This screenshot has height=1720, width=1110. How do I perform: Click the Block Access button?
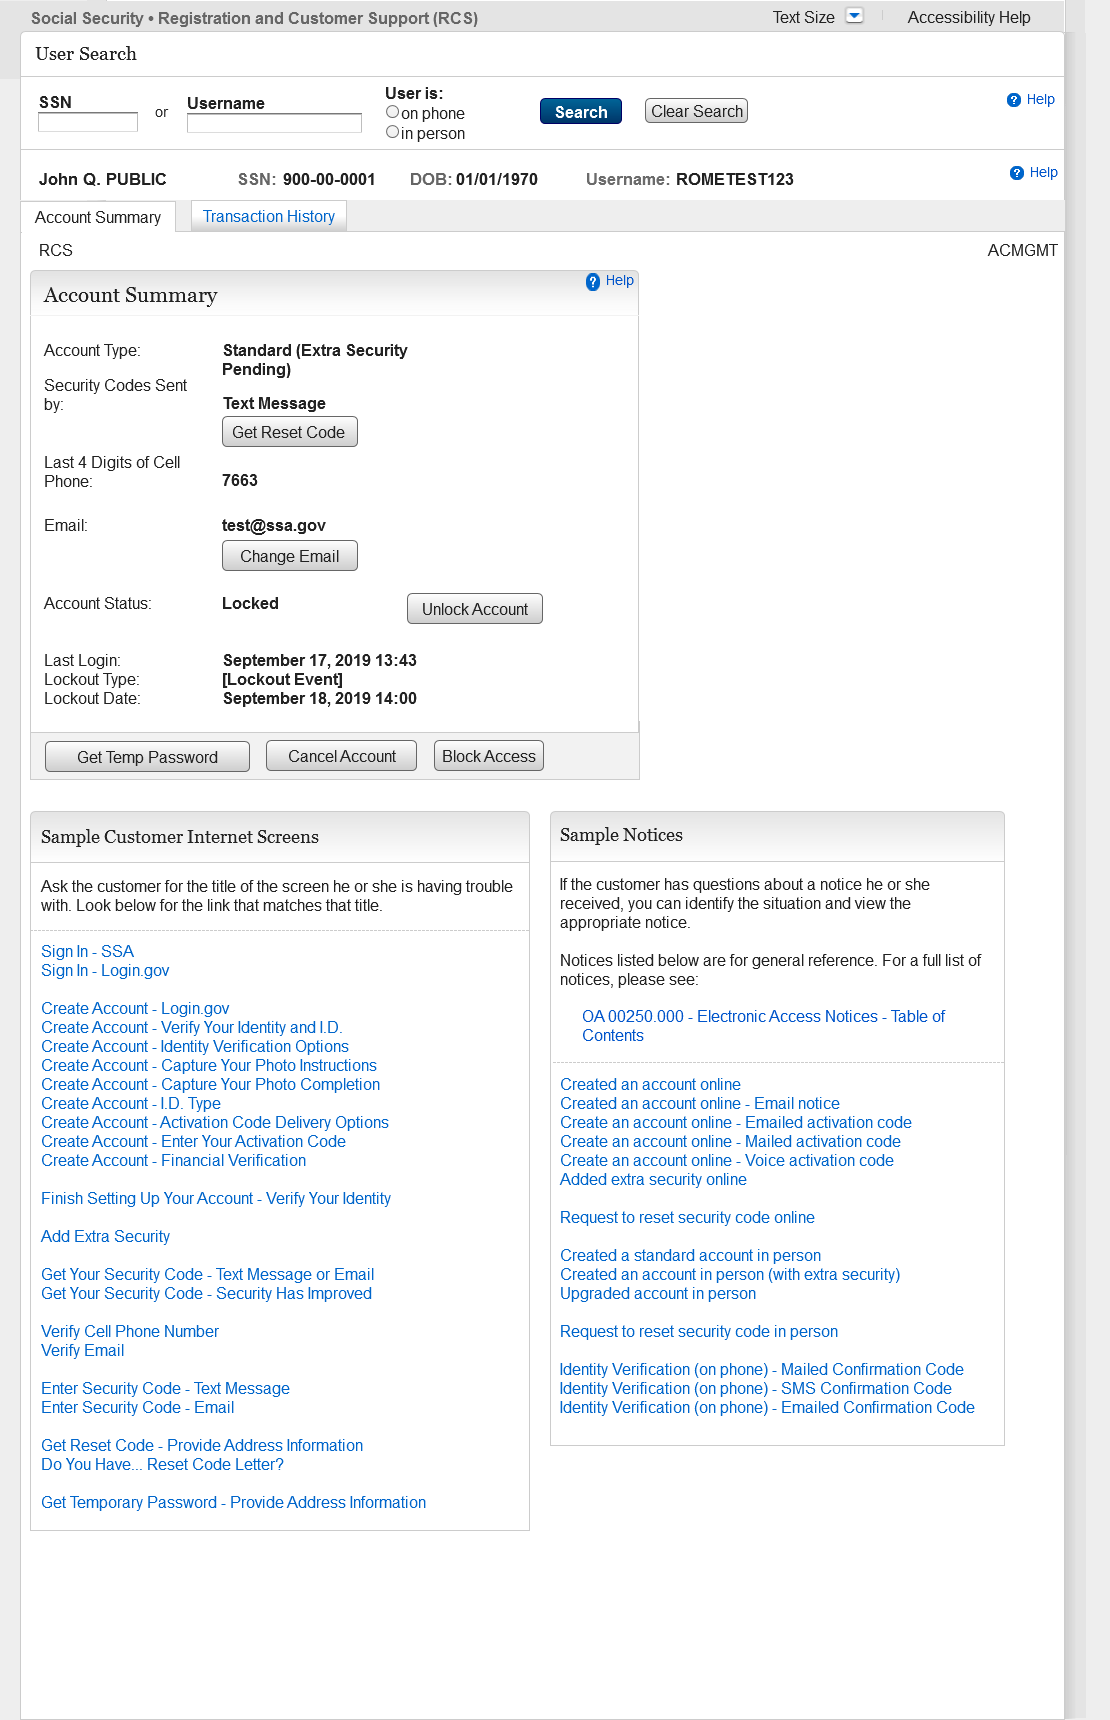489,756
